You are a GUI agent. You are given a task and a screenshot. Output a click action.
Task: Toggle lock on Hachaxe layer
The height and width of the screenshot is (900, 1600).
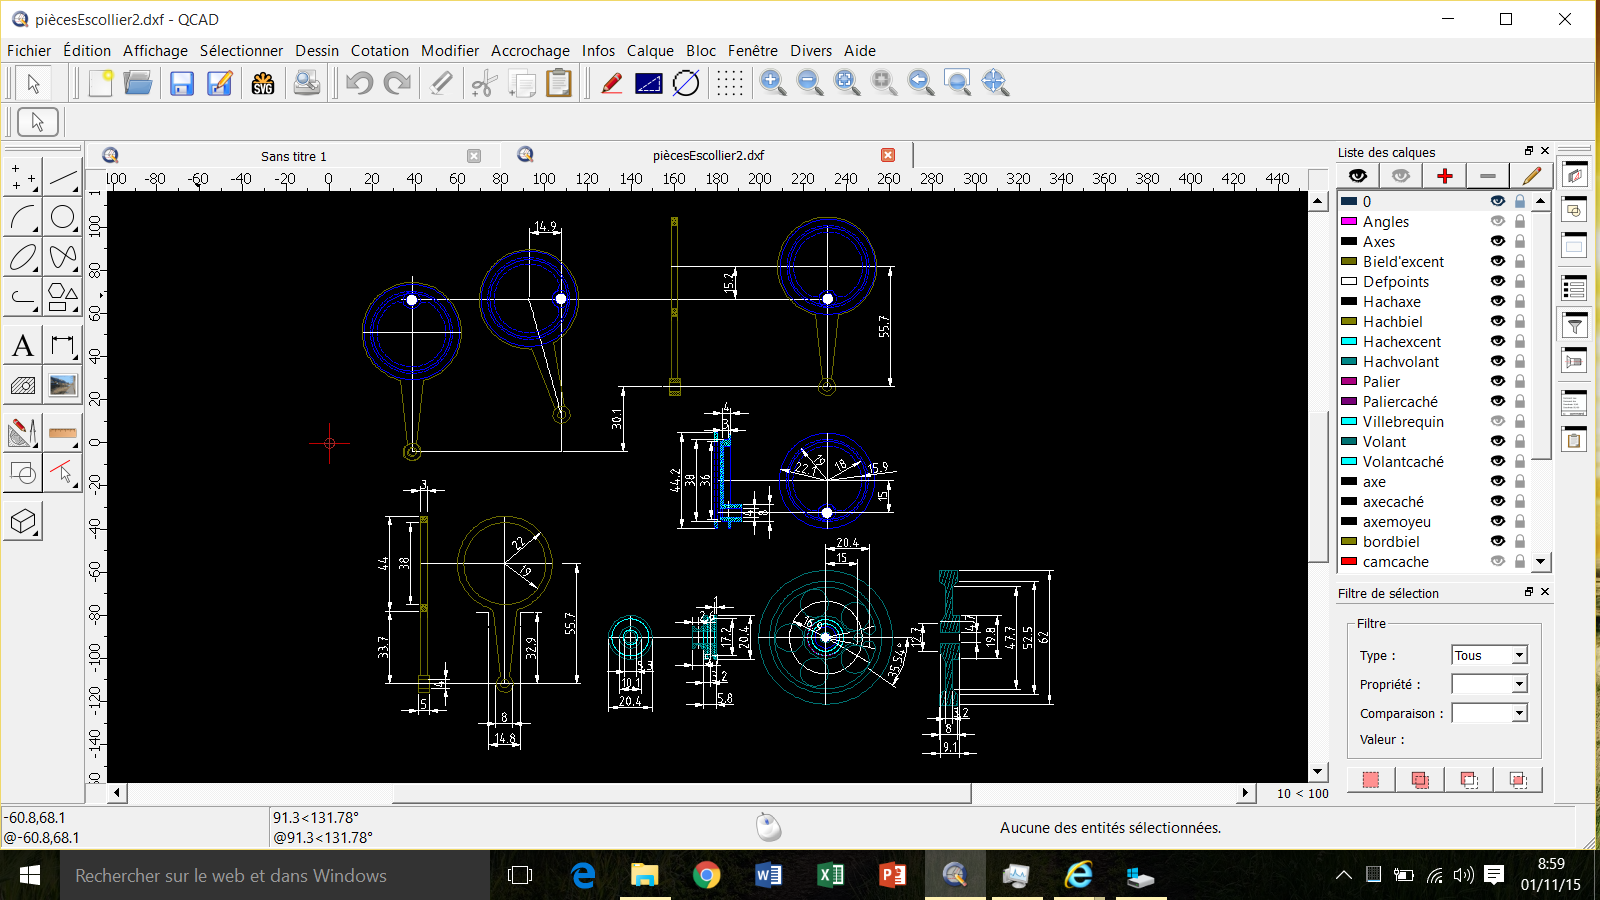(x=1520, y=301)
